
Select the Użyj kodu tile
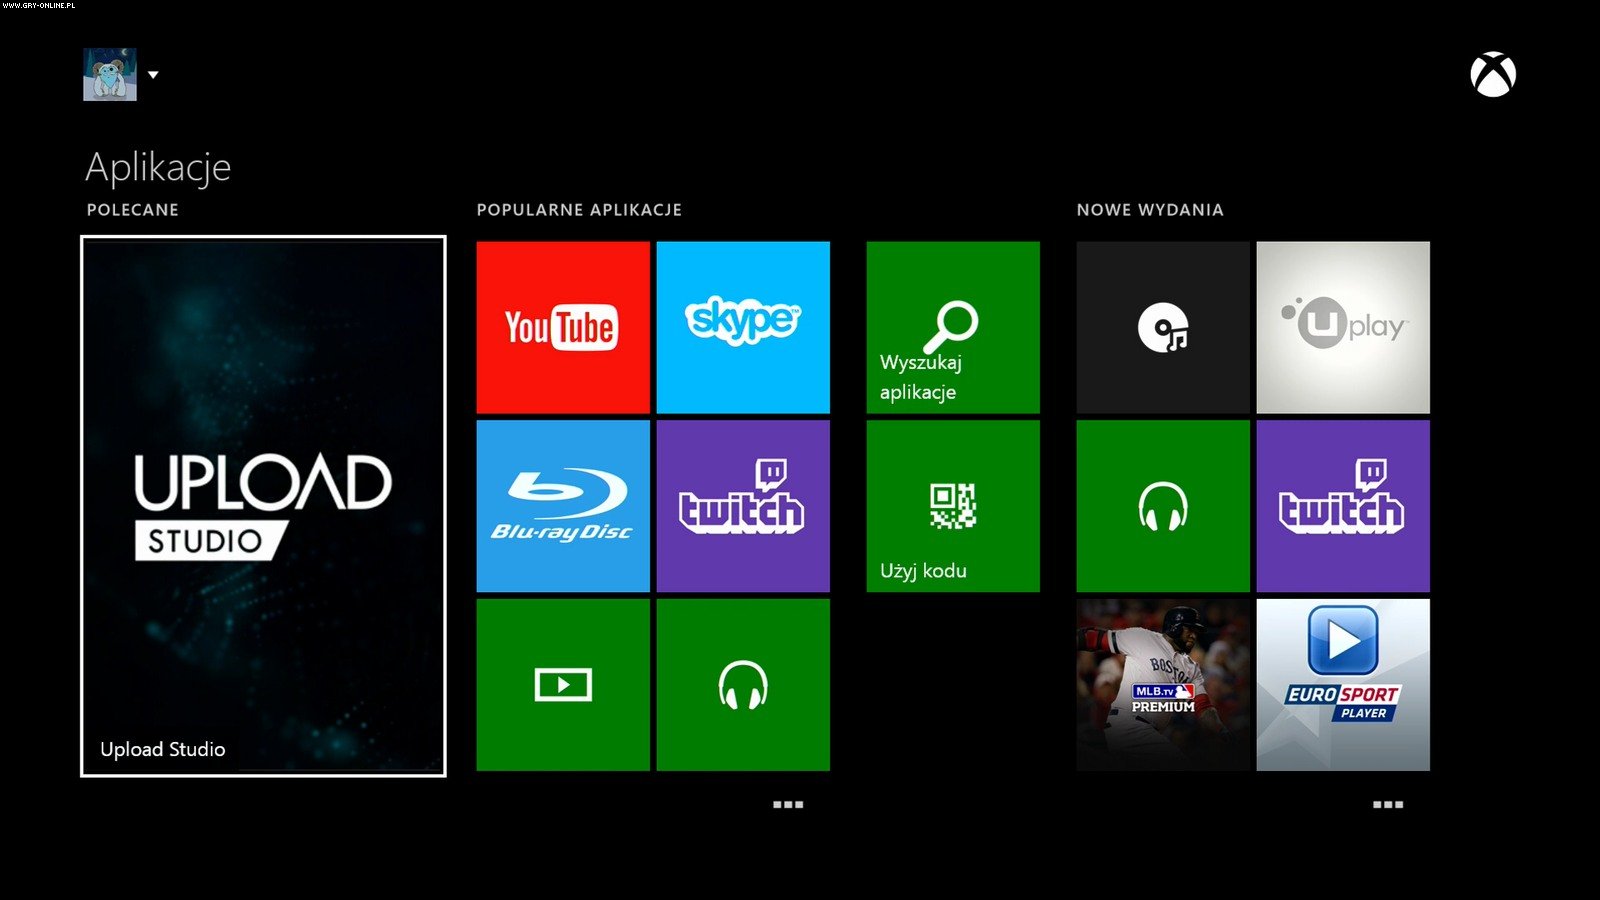click(953, 506)
